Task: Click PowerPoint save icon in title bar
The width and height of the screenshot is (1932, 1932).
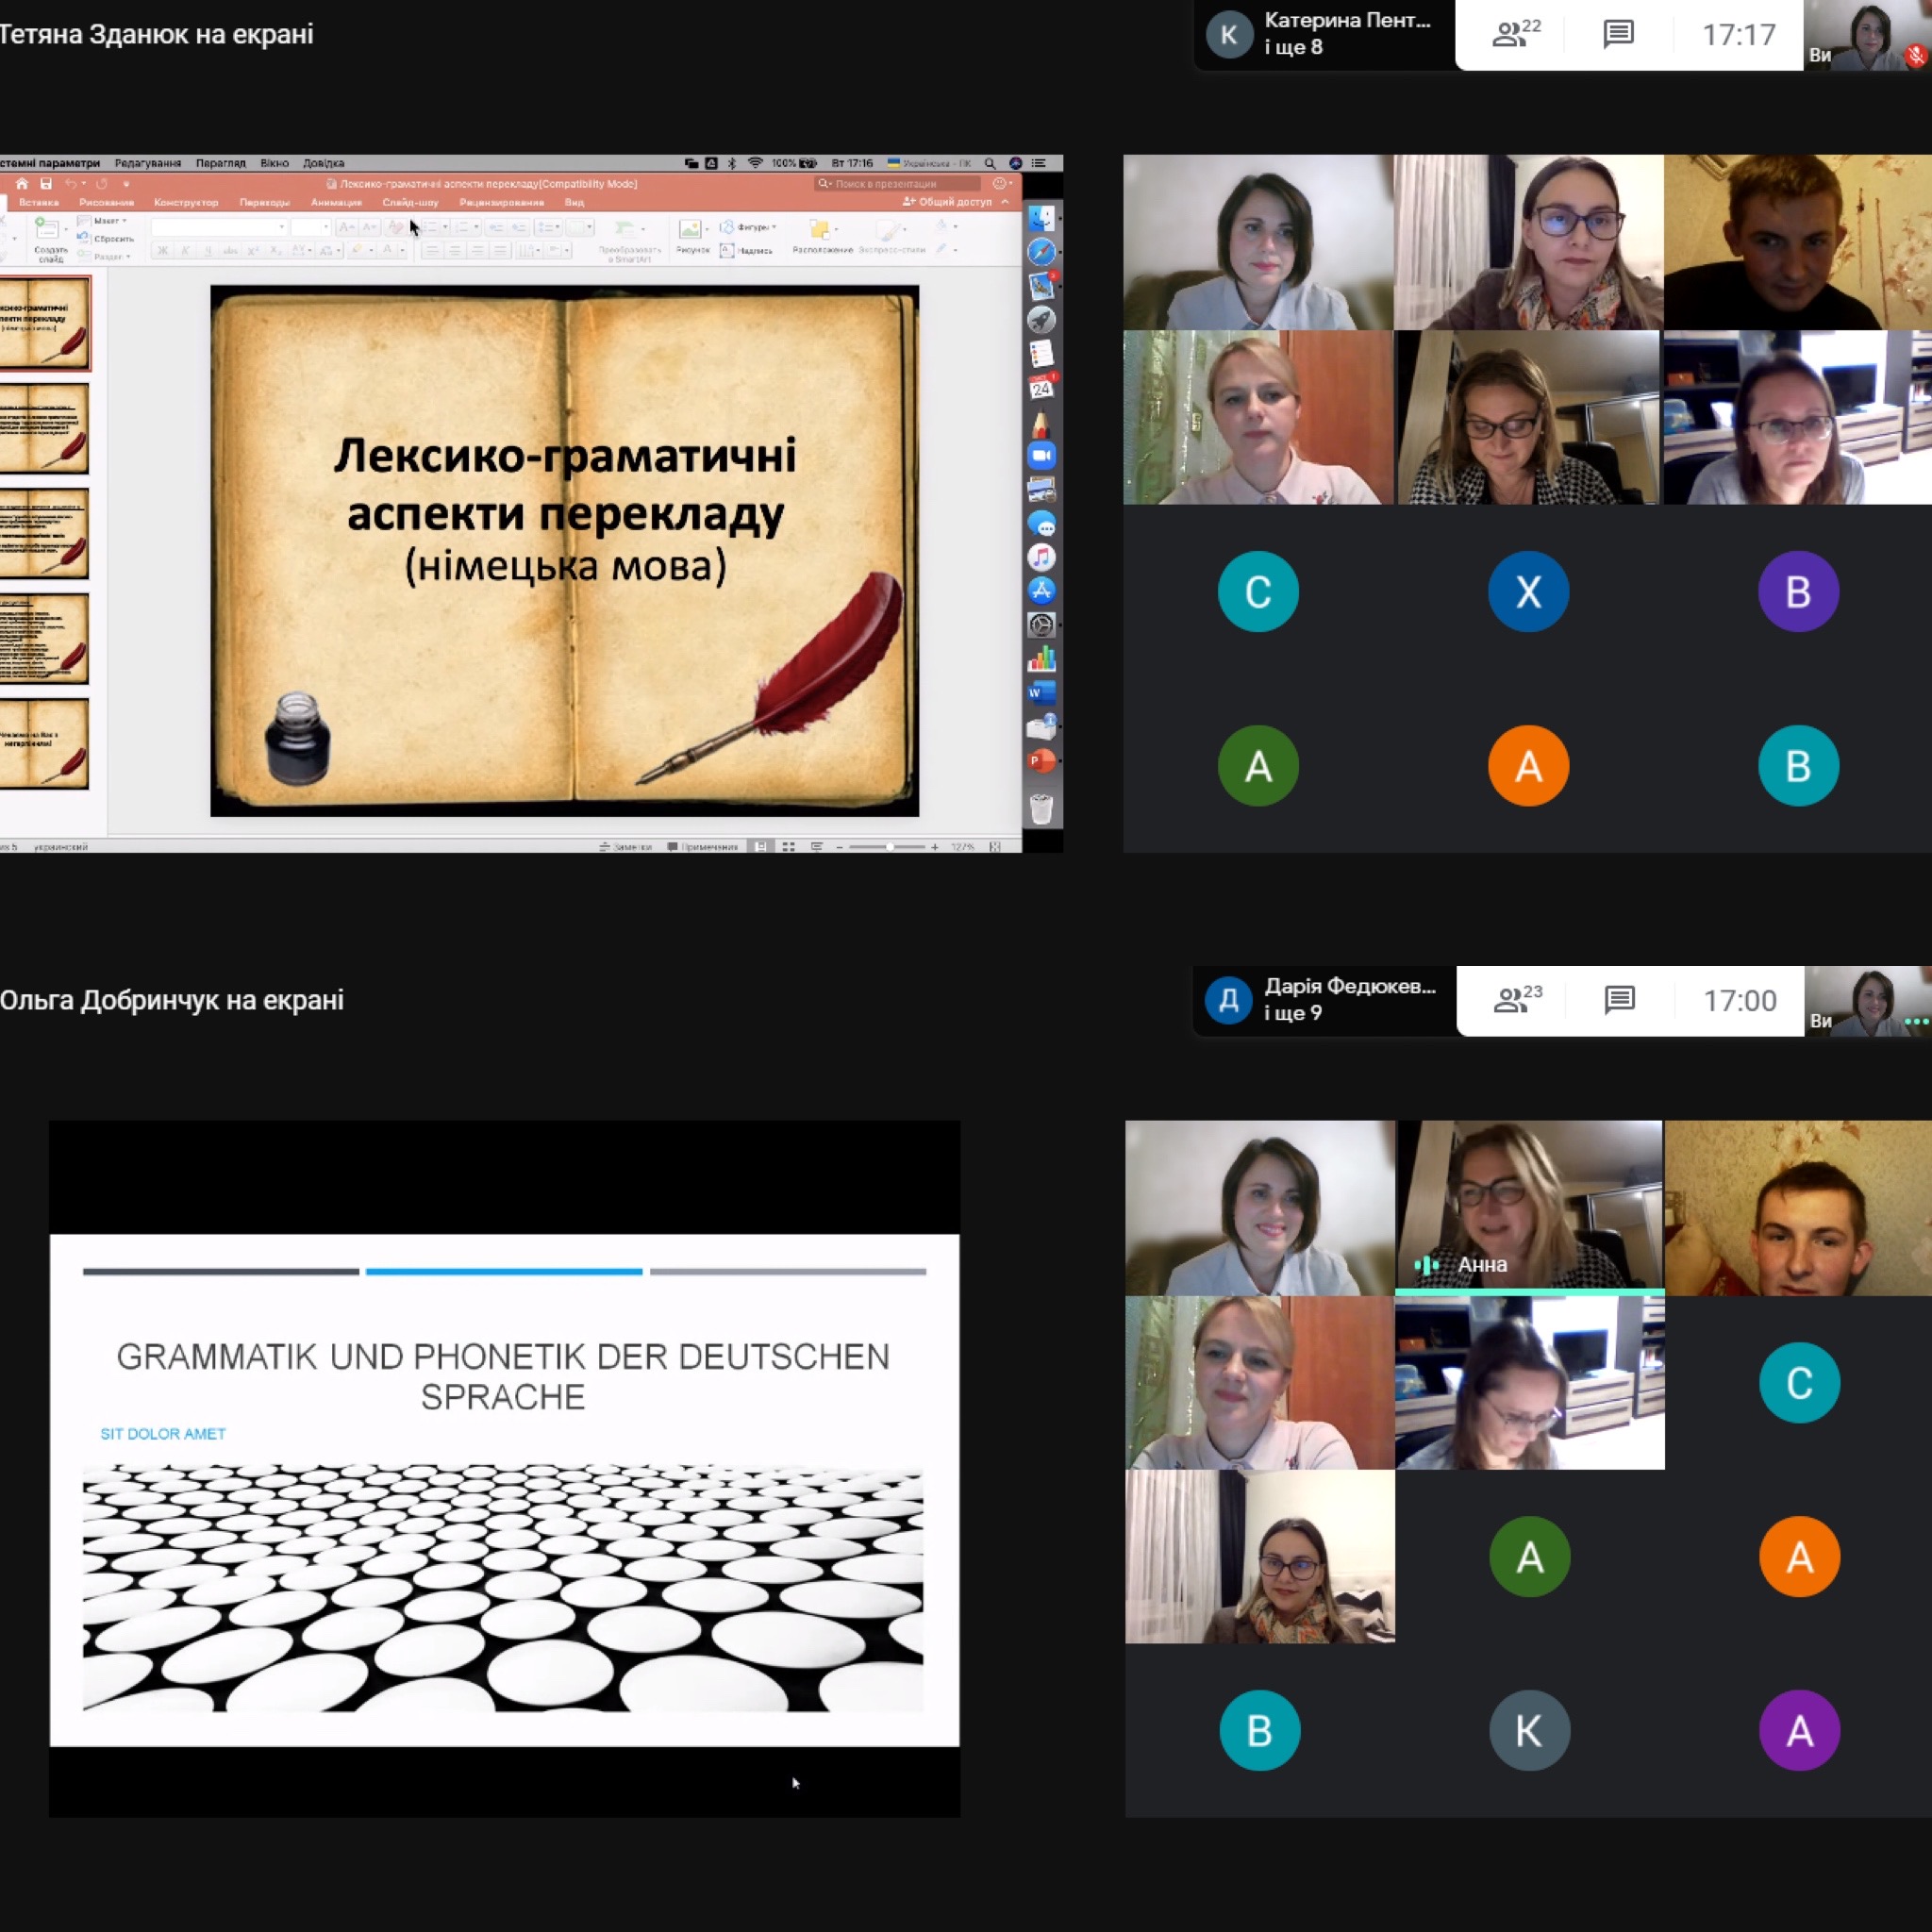Action: 46,184
